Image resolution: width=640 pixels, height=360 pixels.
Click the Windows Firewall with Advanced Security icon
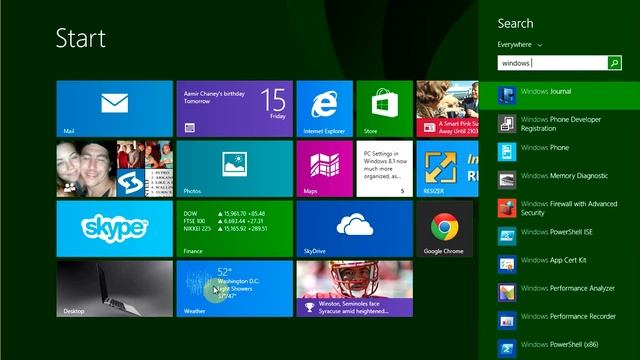[x=507, y=208]
